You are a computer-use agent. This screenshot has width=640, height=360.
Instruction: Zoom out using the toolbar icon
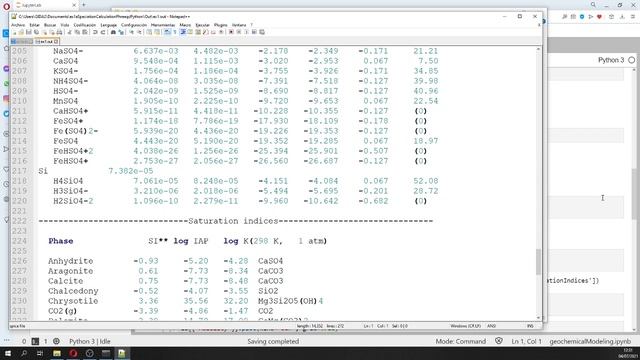pos(139,32)
